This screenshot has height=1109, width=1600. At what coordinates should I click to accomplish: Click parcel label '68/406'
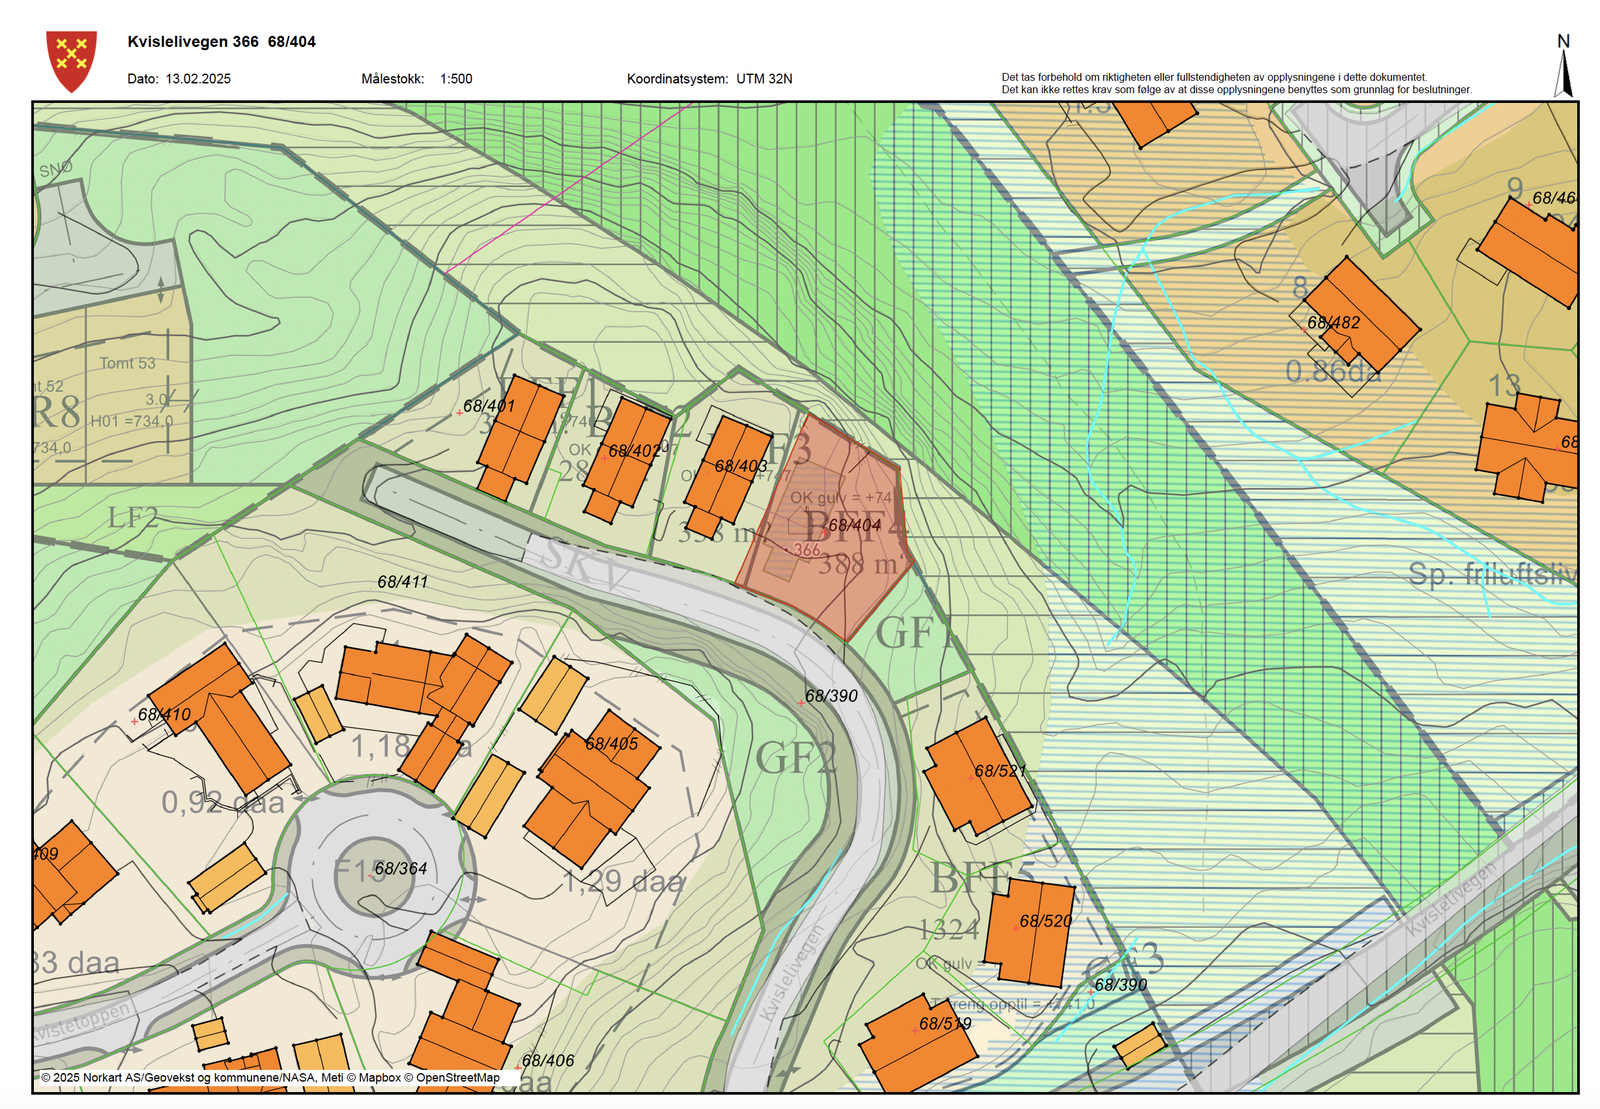[x=547, y=1060]
